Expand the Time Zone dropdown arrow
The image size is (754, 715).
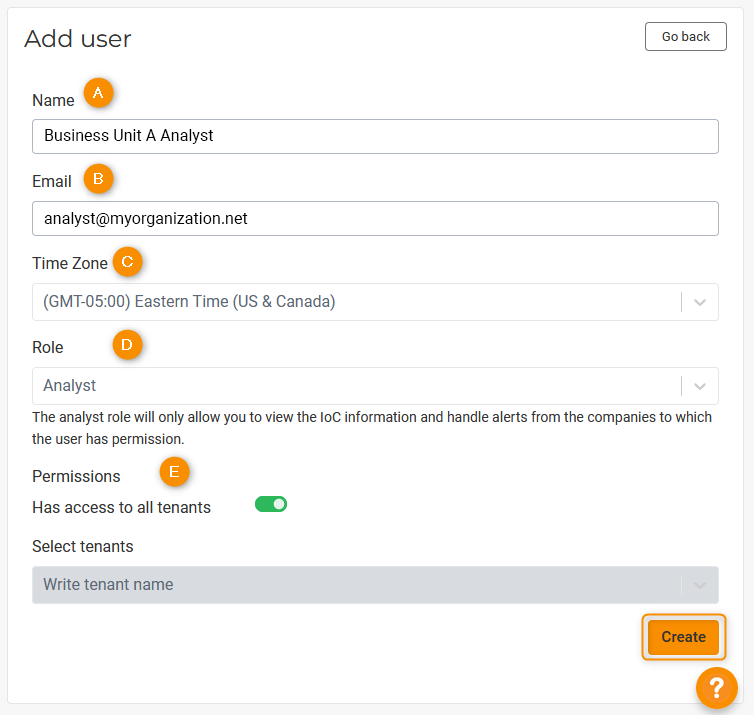click(x=700, y=302)
